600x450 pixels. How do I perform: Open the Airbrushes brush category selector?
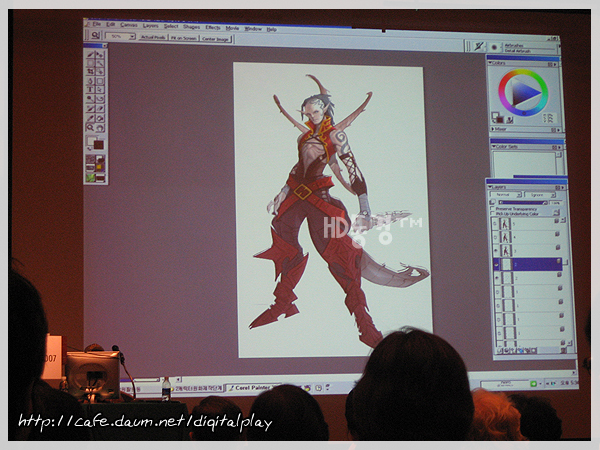(x=530, y=46)
